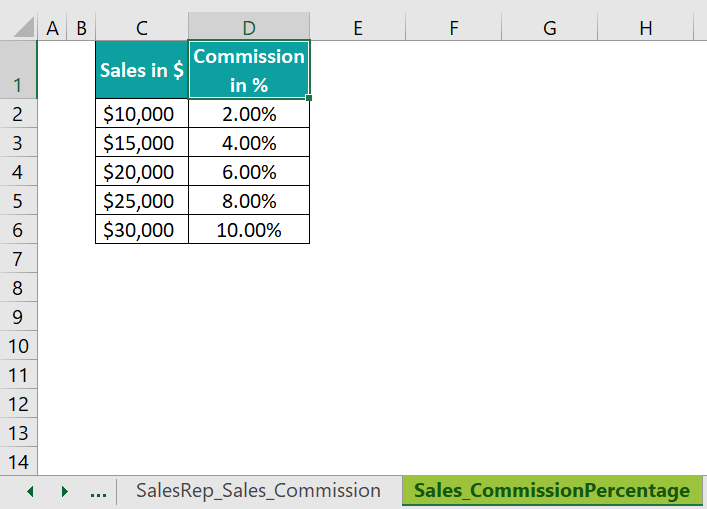Select row 4 header
Viewport: 707px width, 509px height.
click(x=18, y=171)
